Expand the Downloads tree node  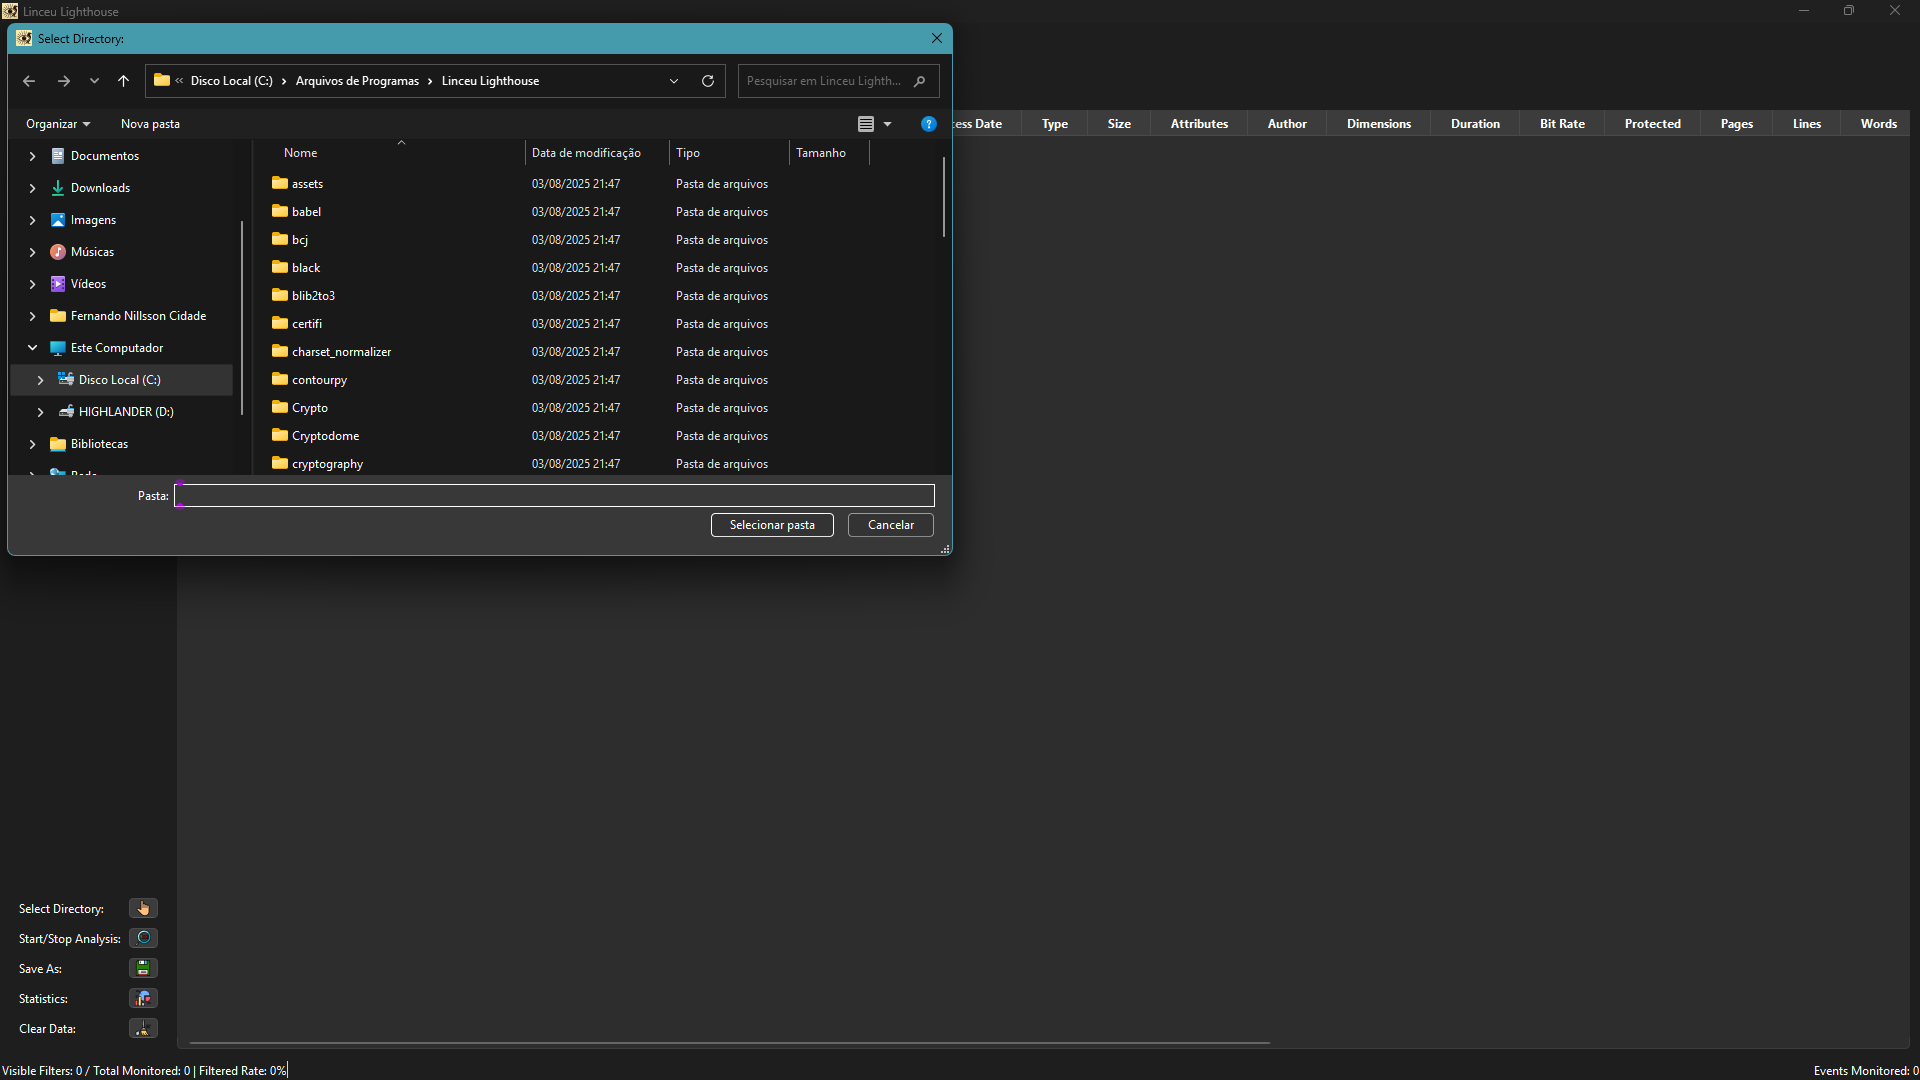(32, 188)
